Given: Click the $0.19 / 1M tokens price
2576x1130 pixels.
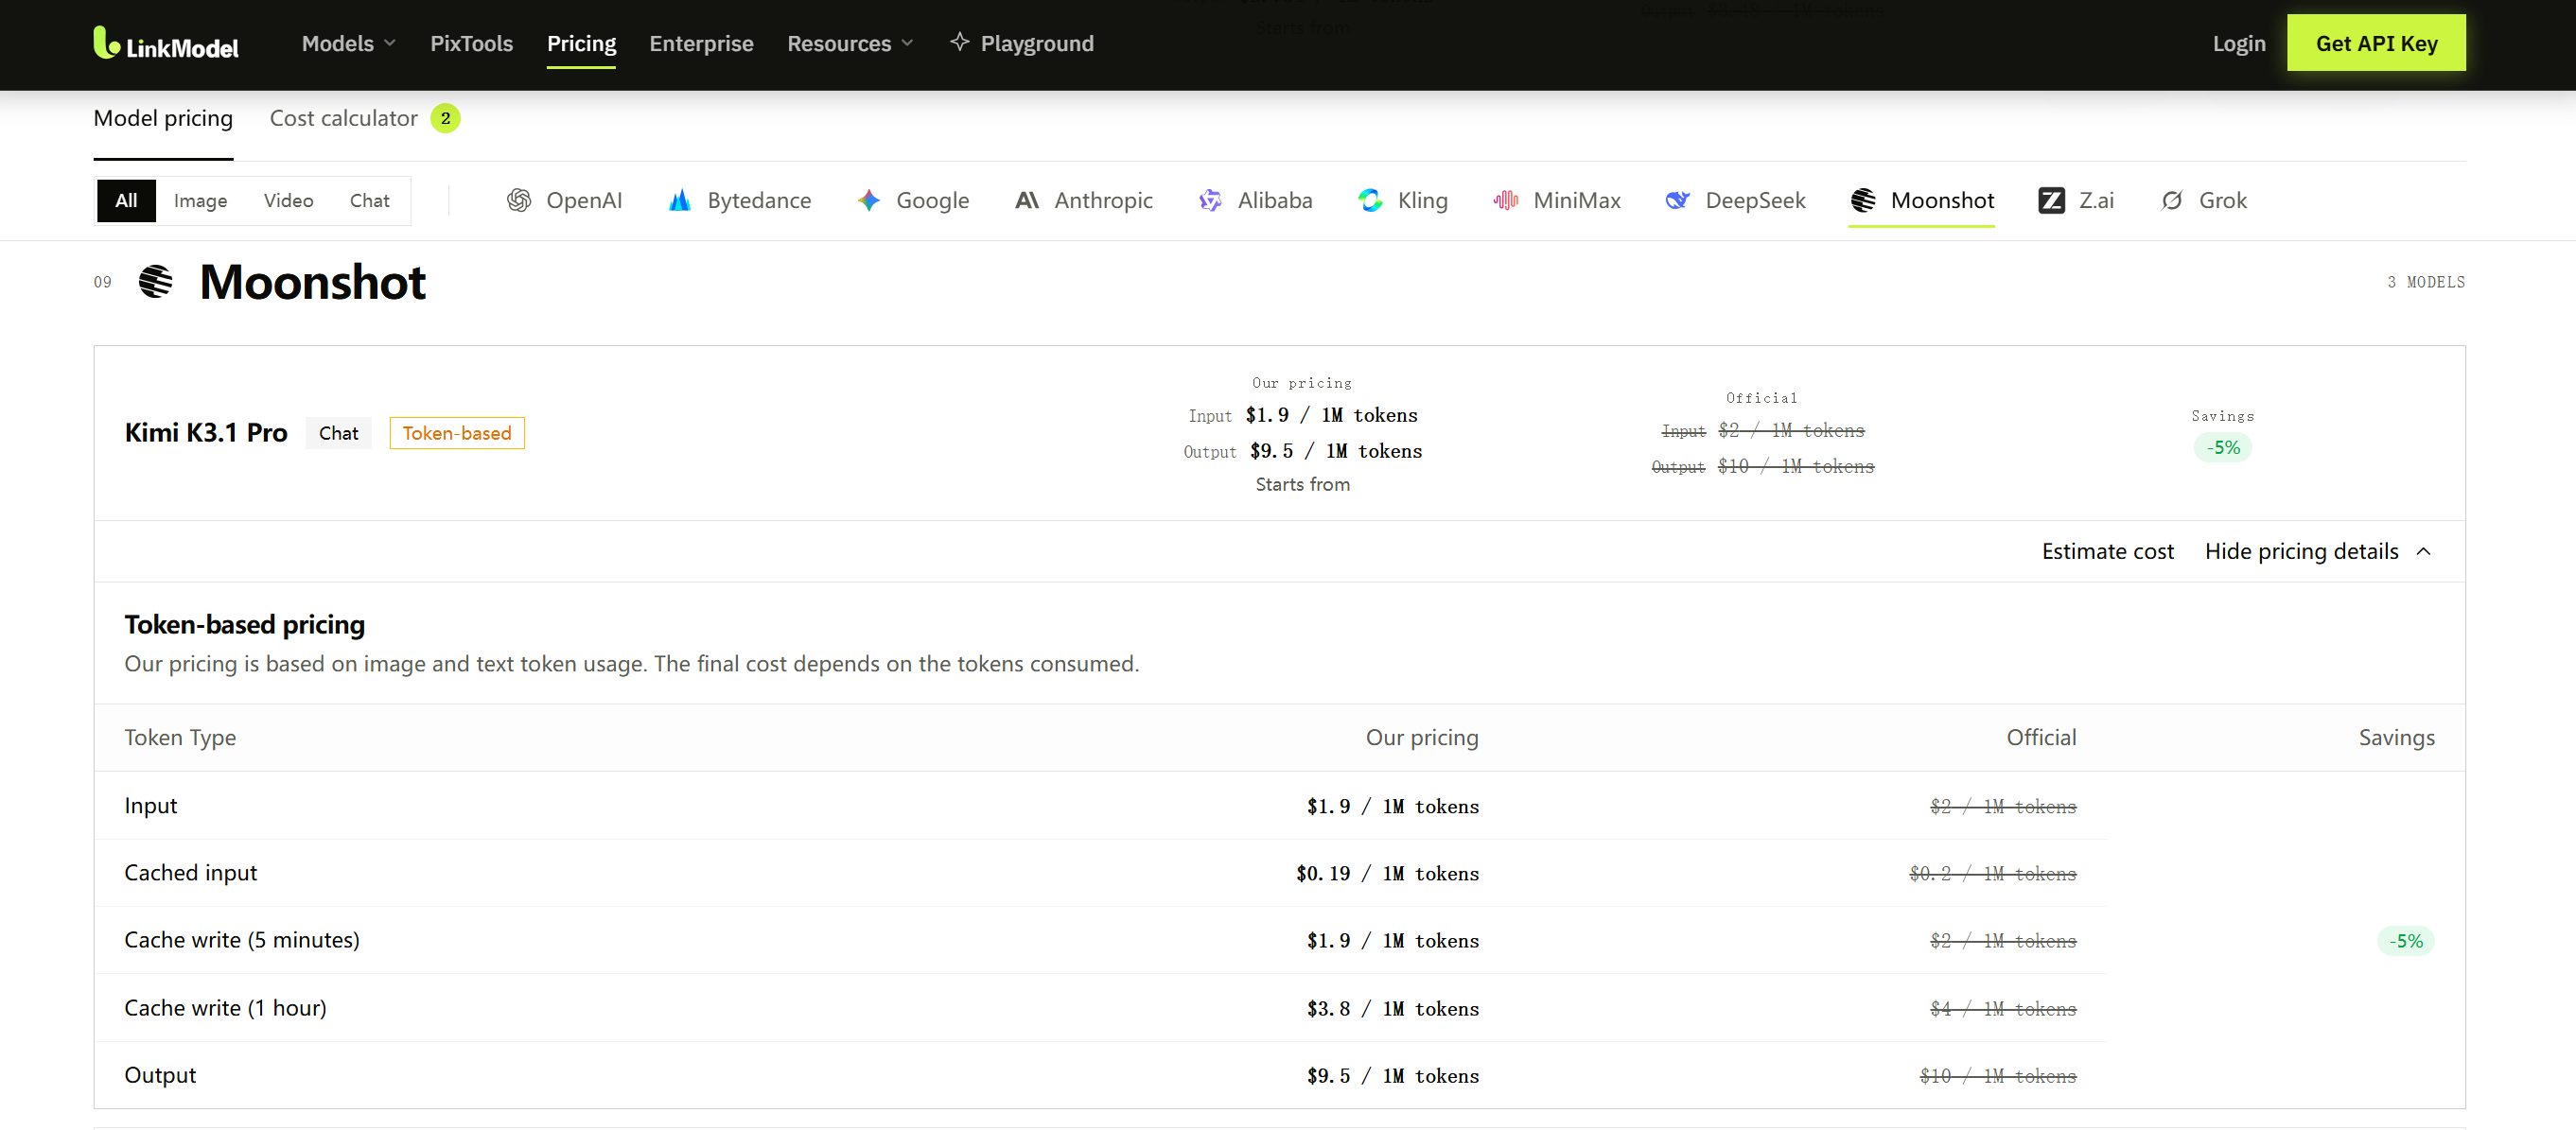Looking at the screenshot, I should pos(1387,873).
